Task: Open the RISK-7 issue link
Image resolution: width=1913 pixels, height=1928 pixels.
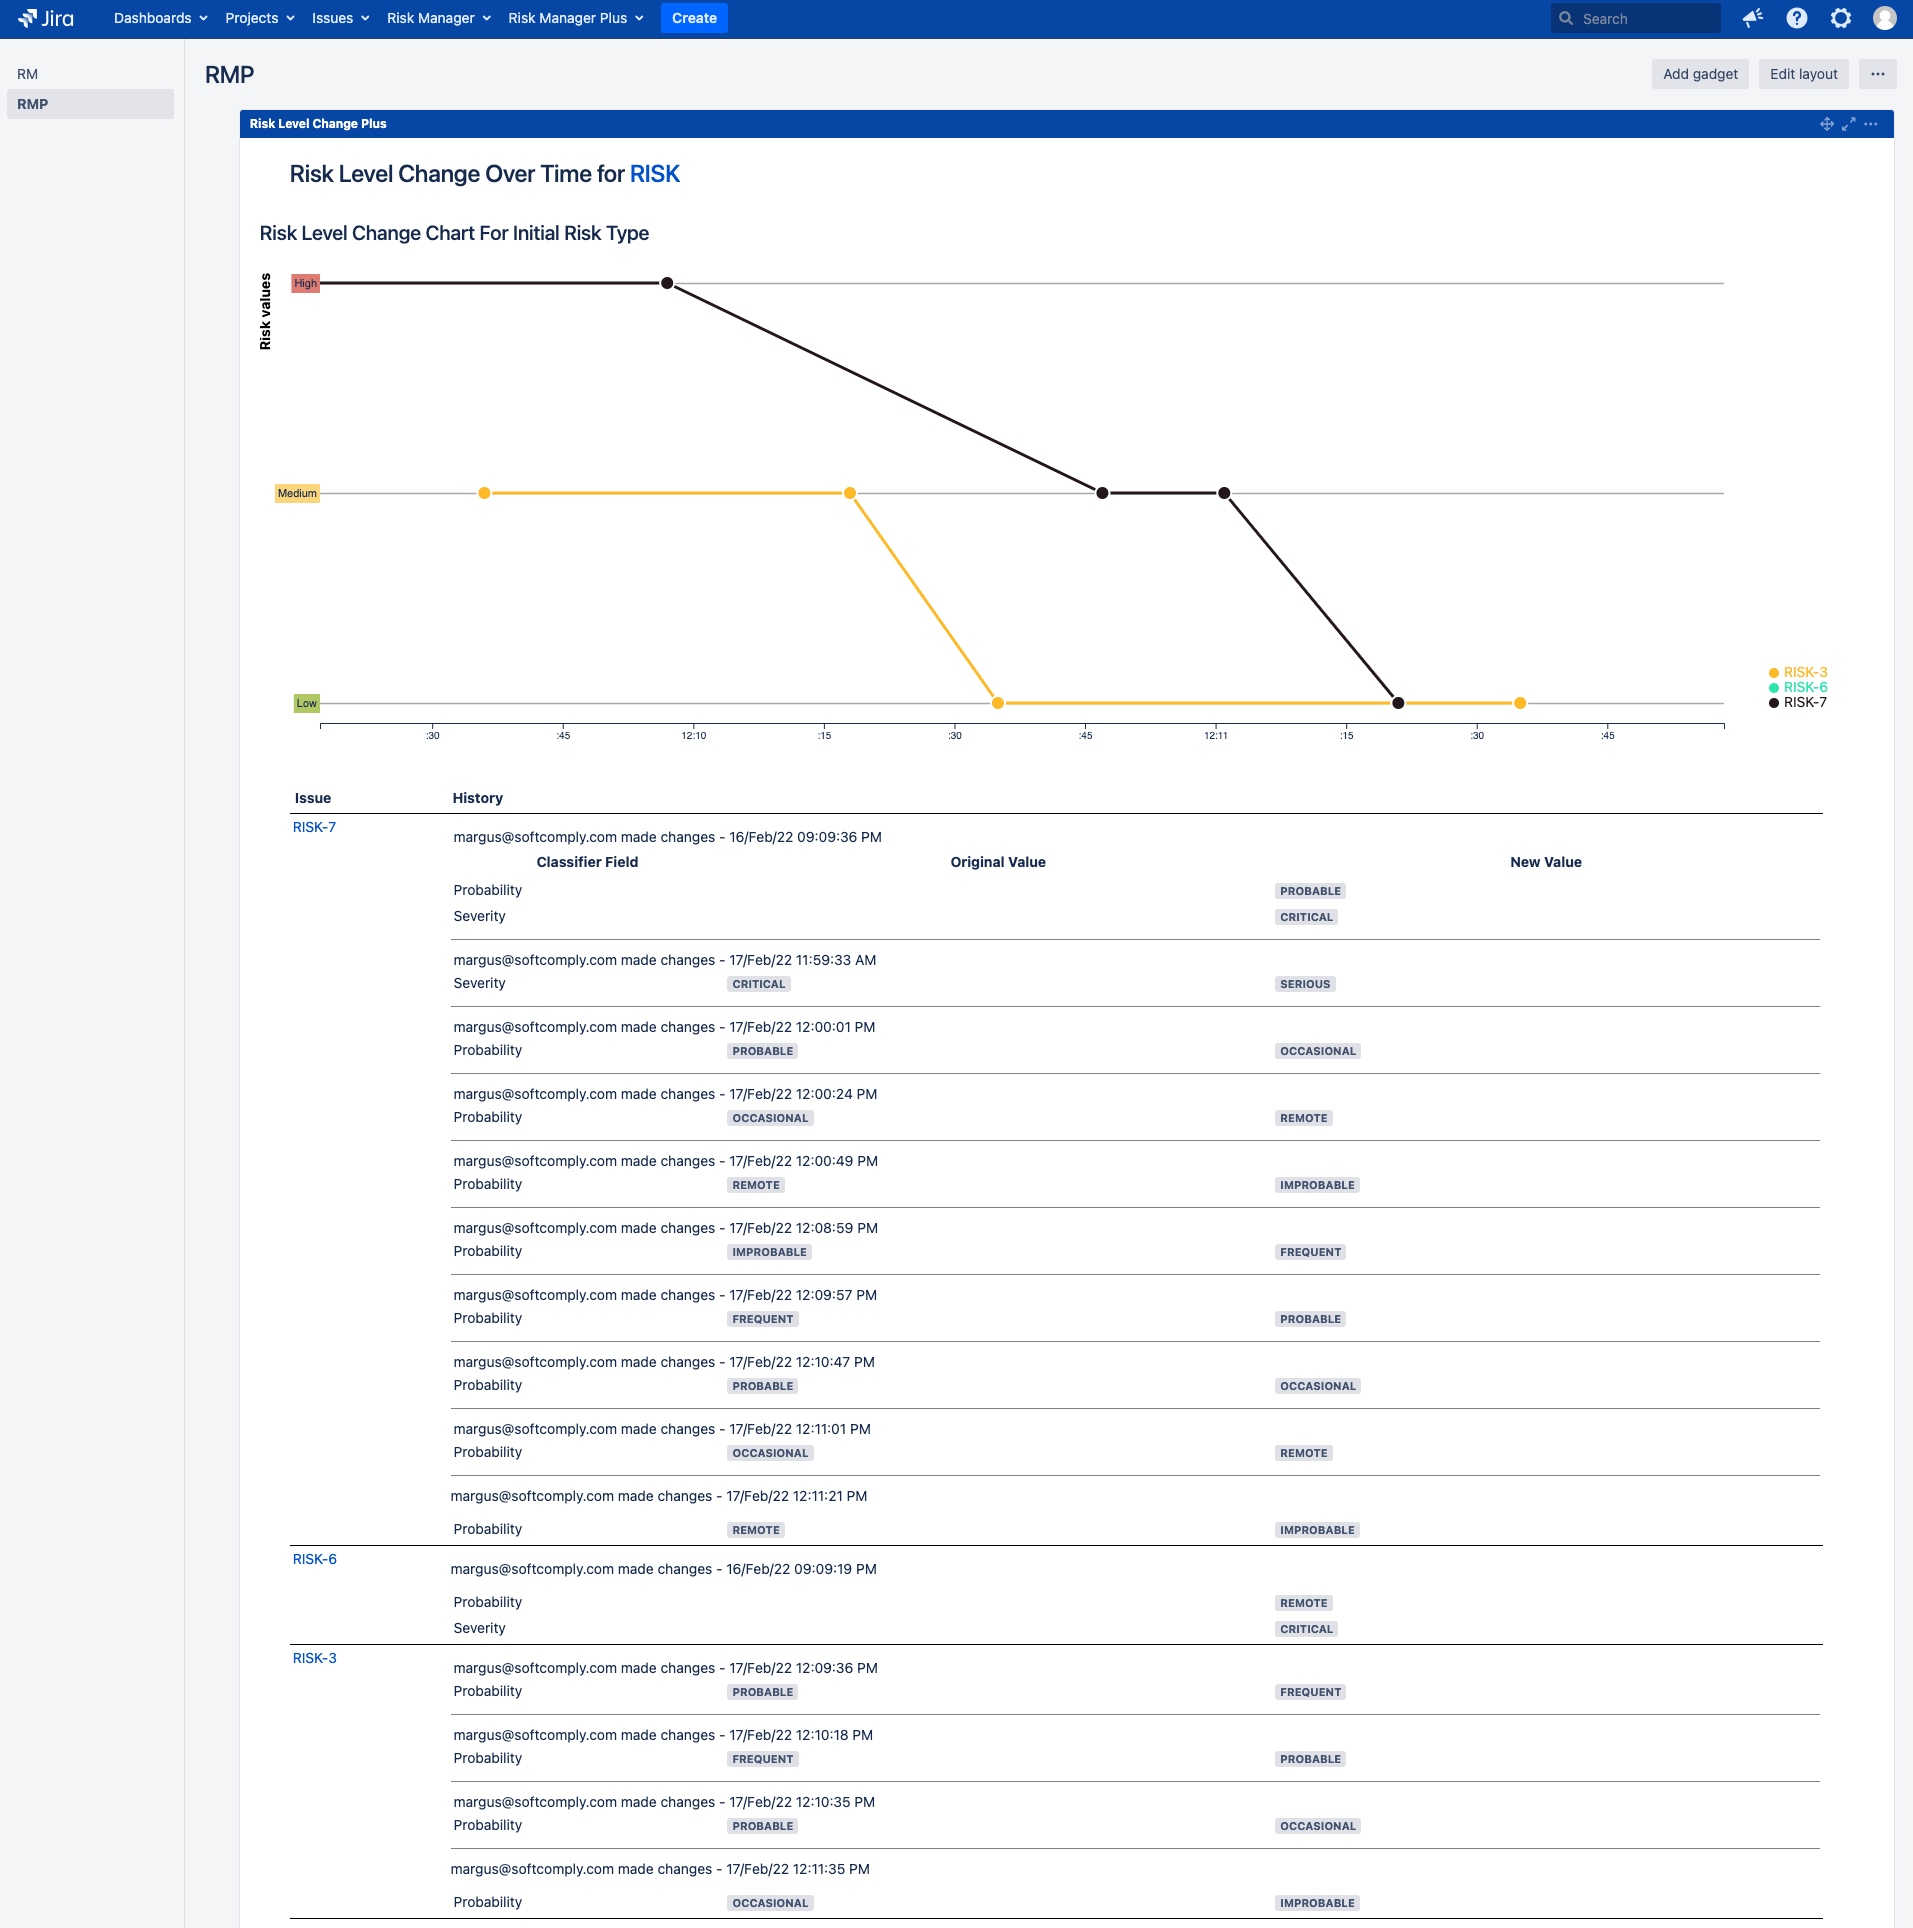Action: pyautogui.click(x=314, y=827)
